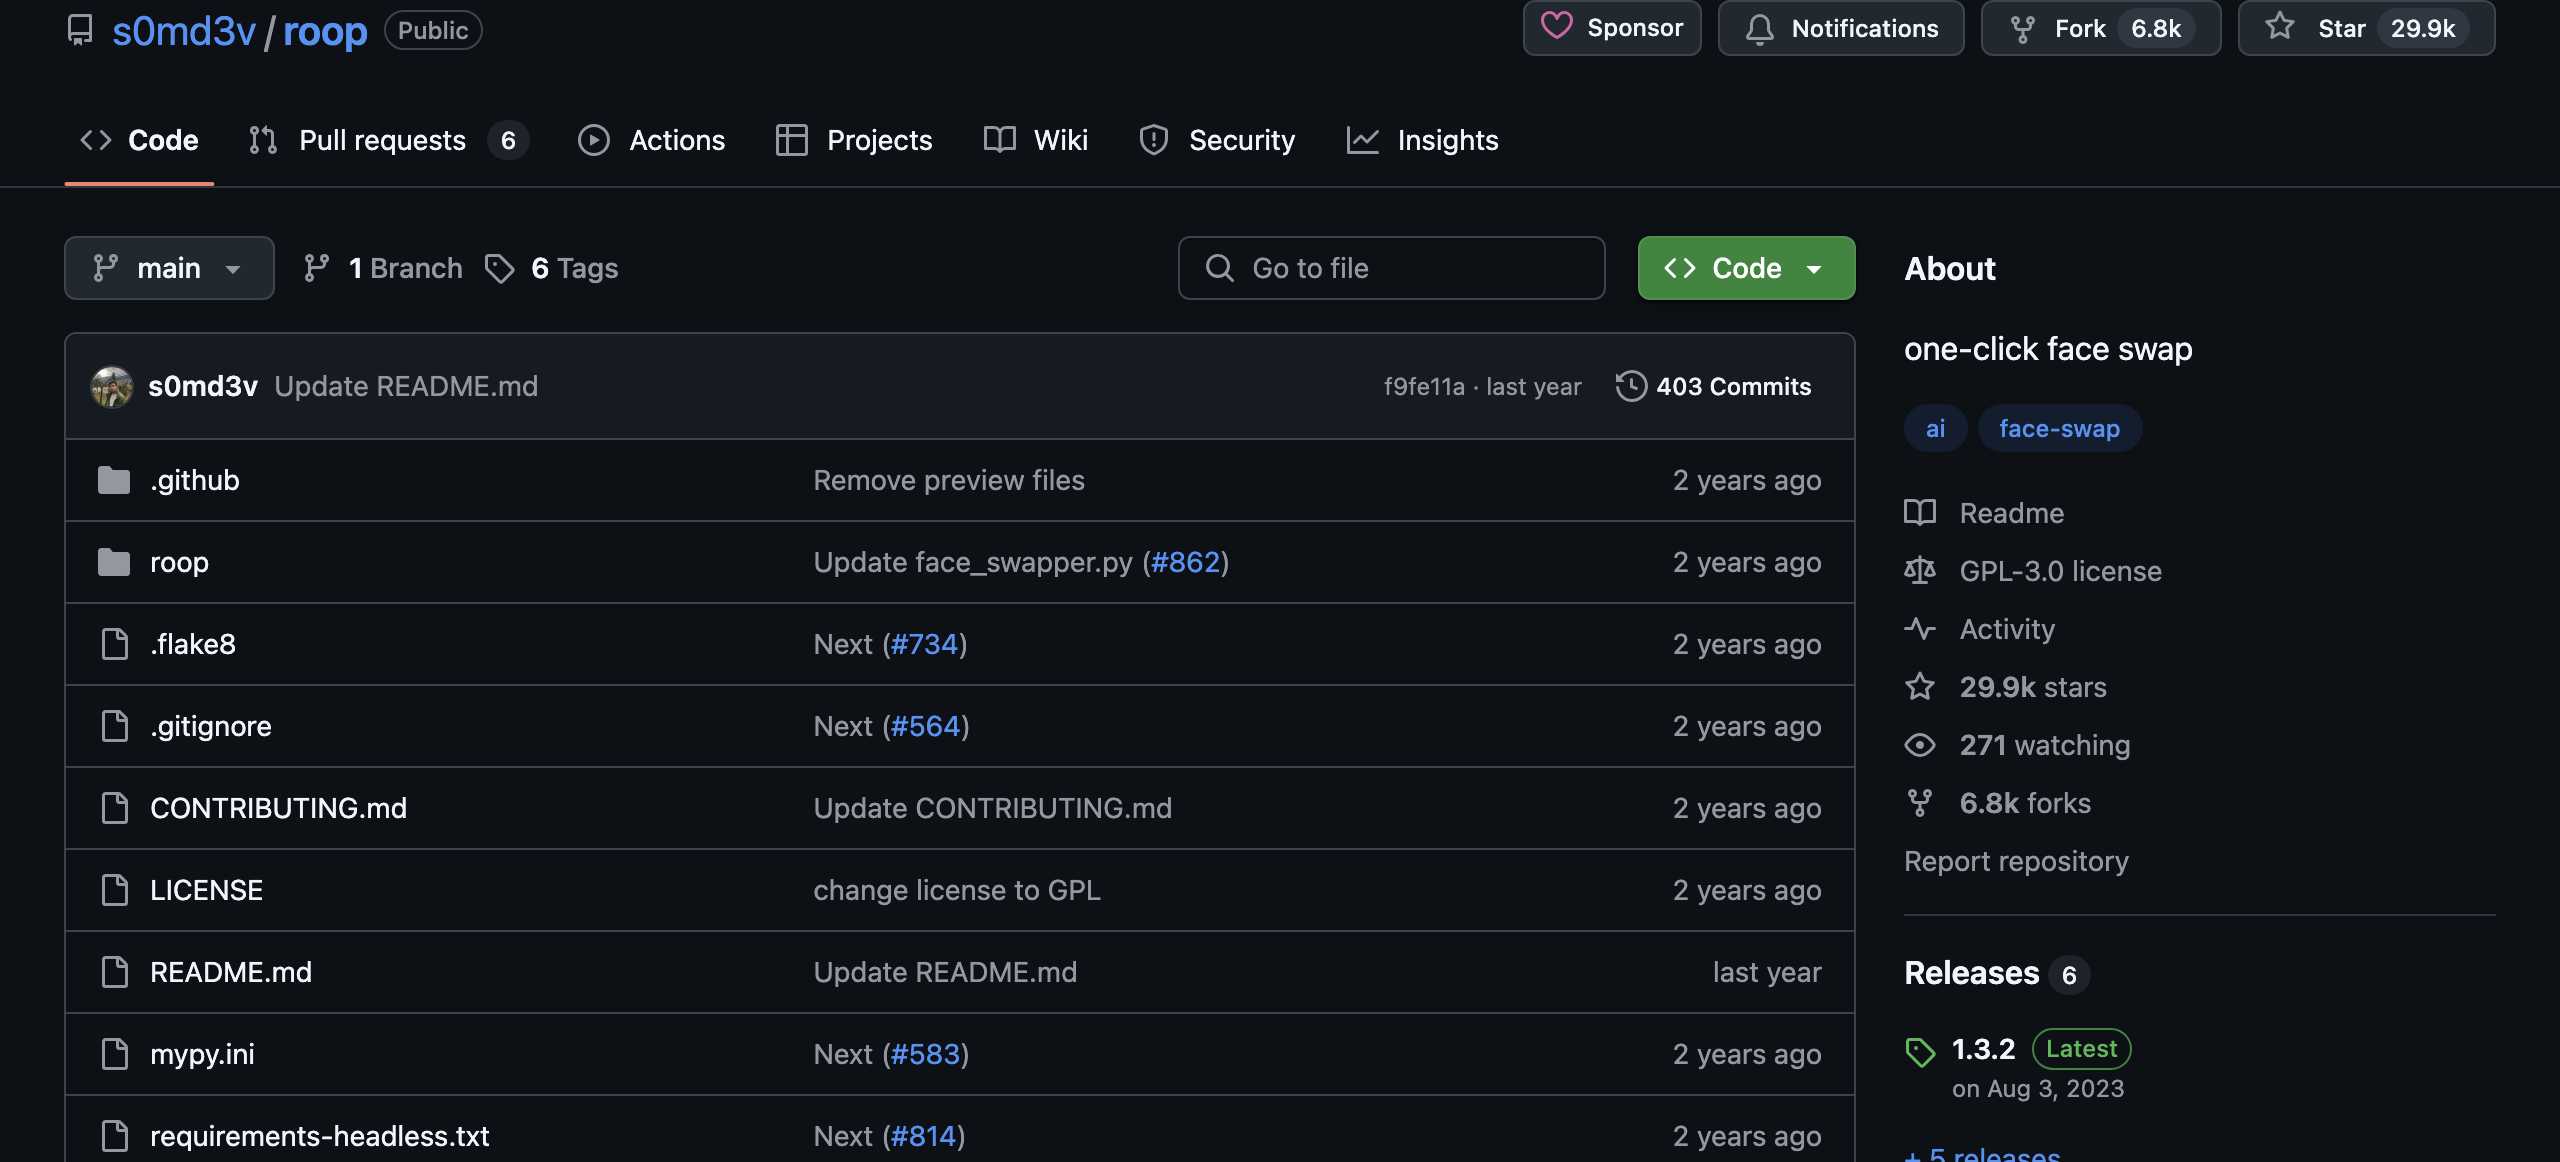This screenshot has height=1162, width=2560.
Task: Click the Fork icon button
Action: pyautogui.click(x=2022, y=29)
